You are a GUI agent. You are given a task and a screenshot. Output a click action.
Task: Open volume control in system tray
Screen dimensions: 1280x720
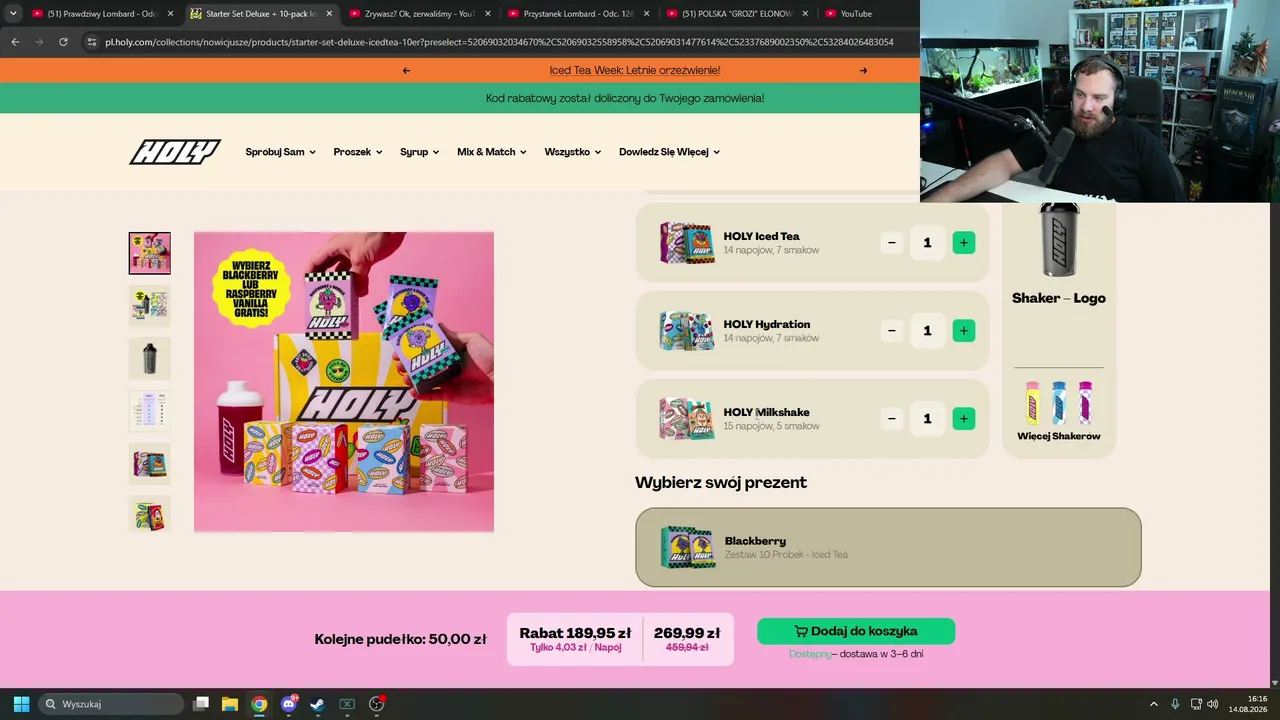[x=1212, y=704]
